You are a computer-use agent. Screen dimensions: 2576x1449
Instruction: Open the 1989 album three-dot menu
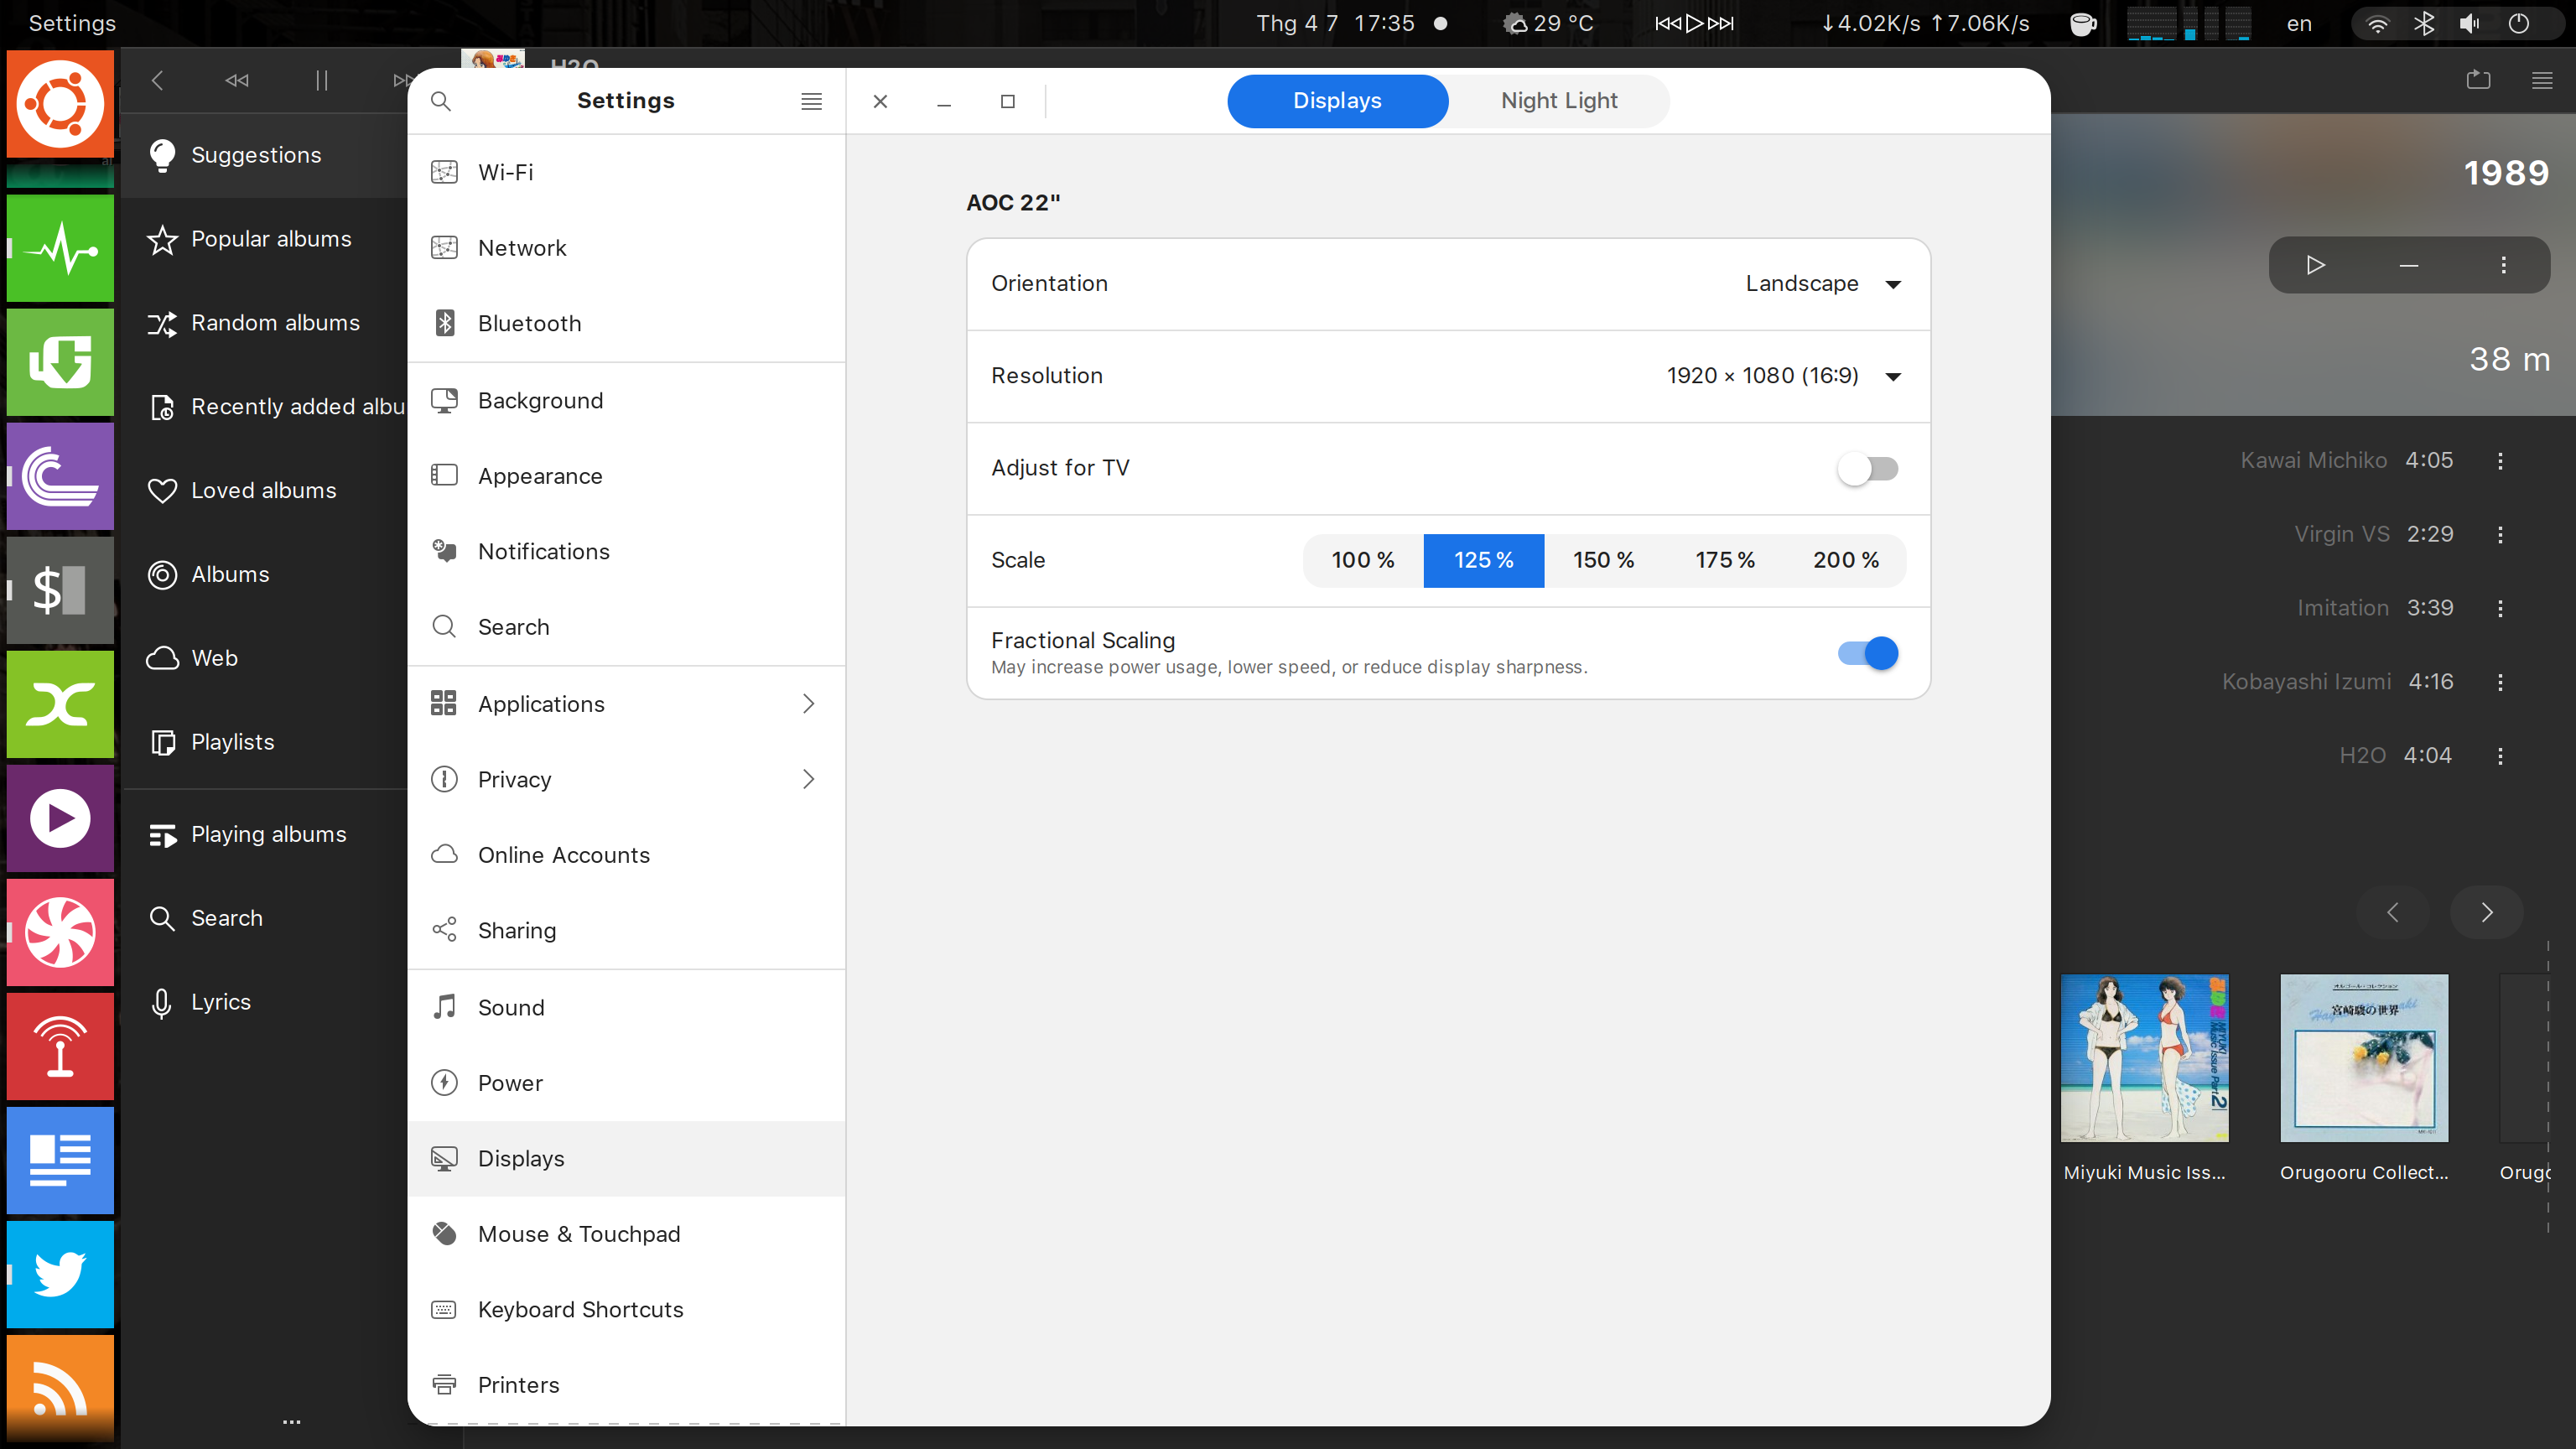coord(2504,265)
